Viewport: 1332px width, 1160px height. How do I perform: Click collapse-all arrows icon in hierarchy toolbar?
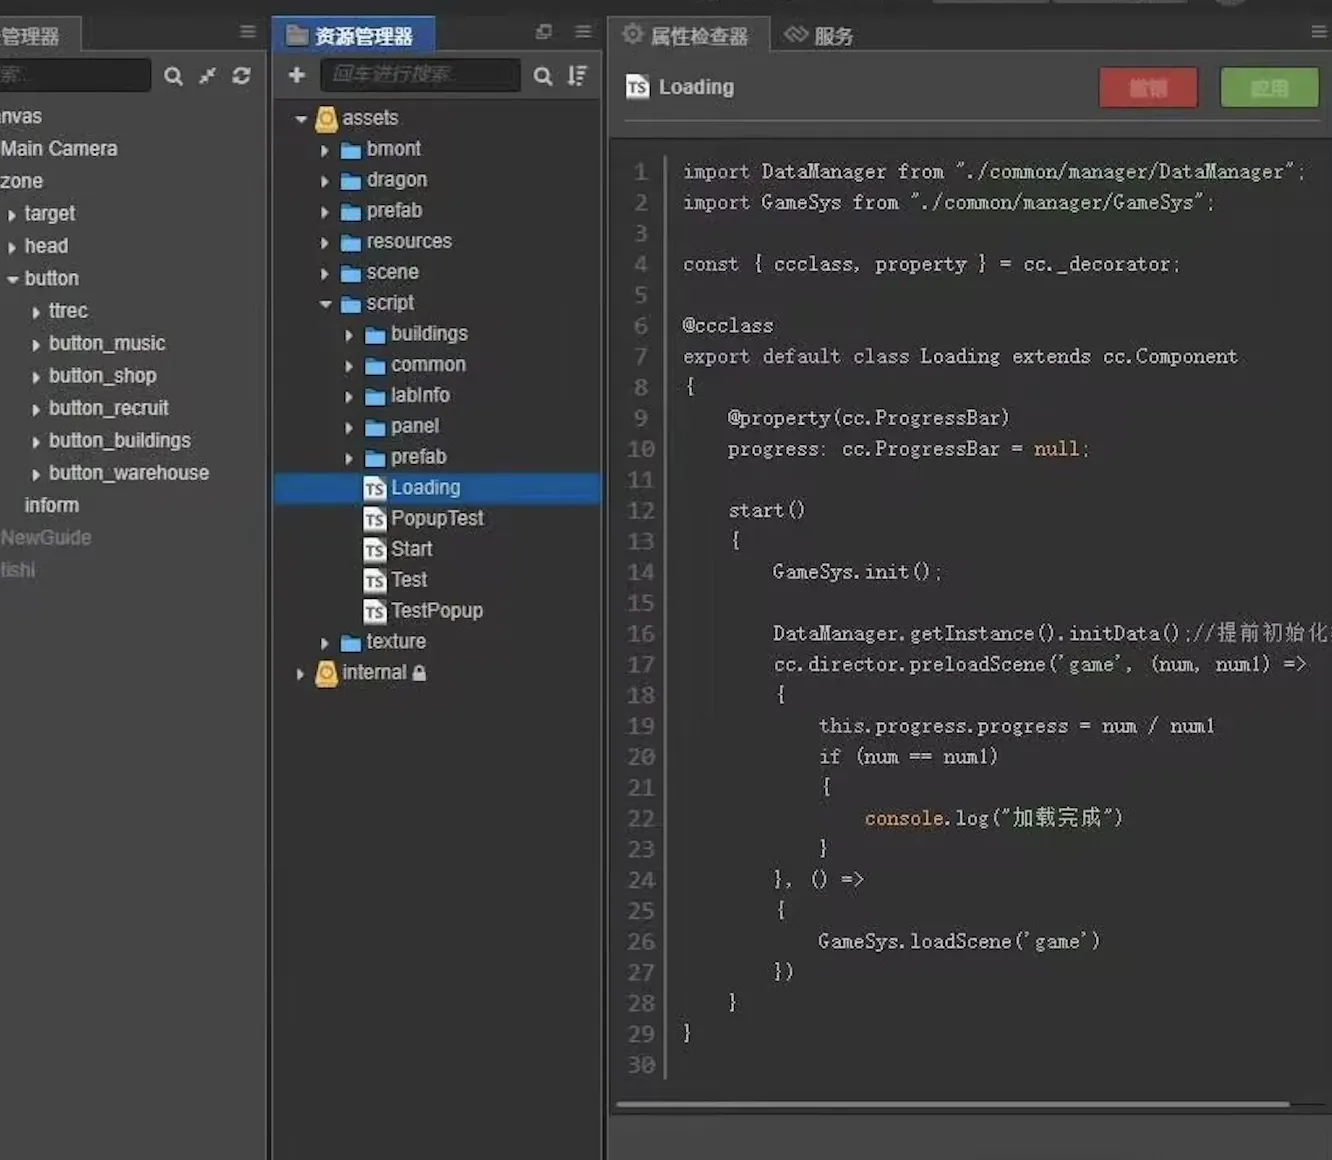click(x=207, y=76)
